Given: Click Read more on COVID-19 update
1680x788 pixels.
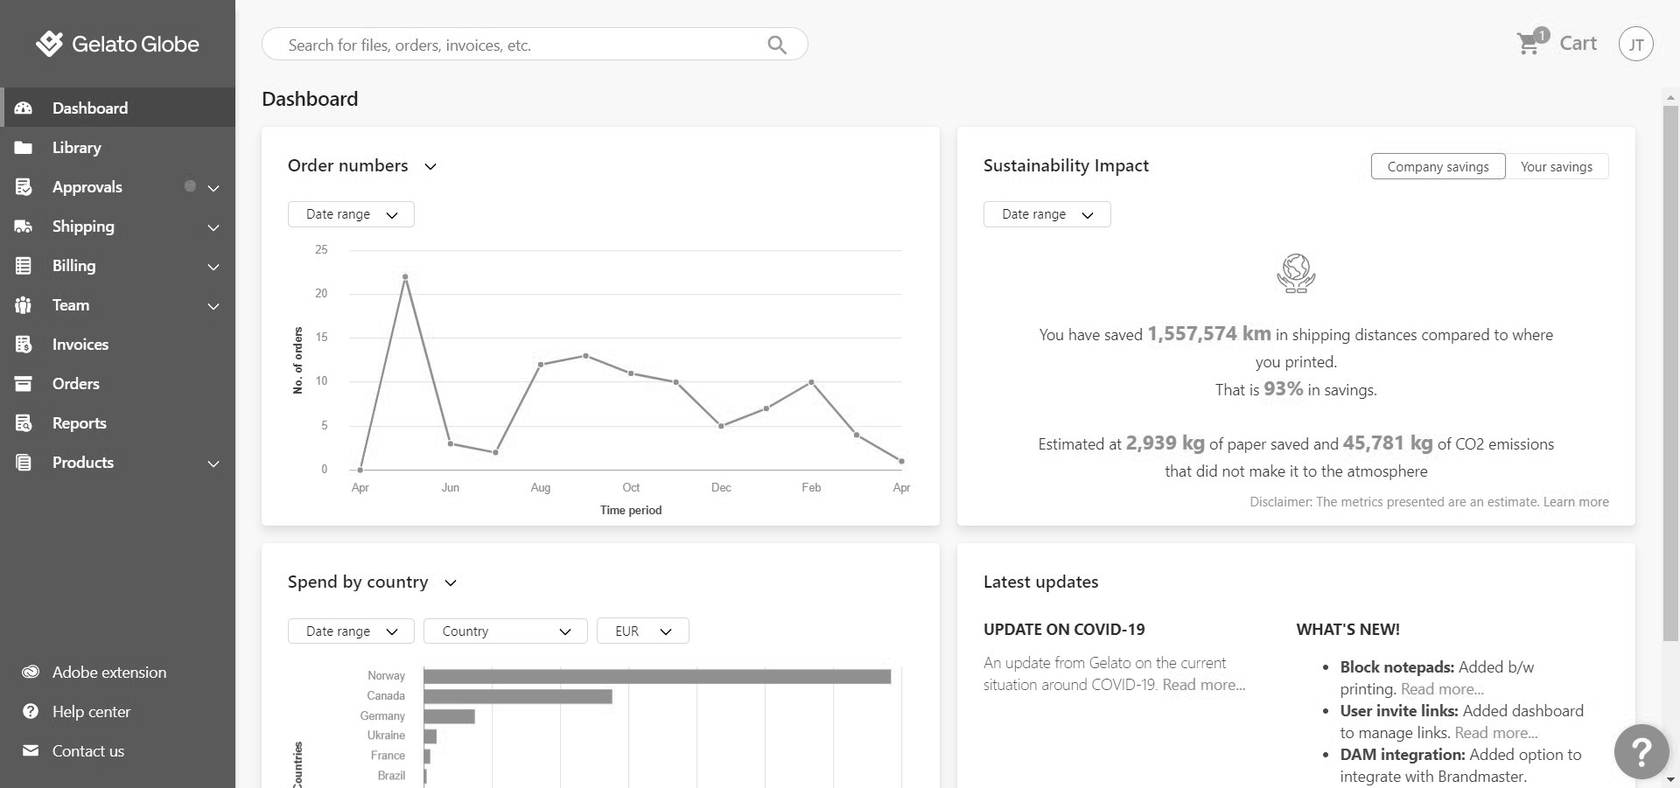Looking at the screenshot, I should click(1203, 685).
